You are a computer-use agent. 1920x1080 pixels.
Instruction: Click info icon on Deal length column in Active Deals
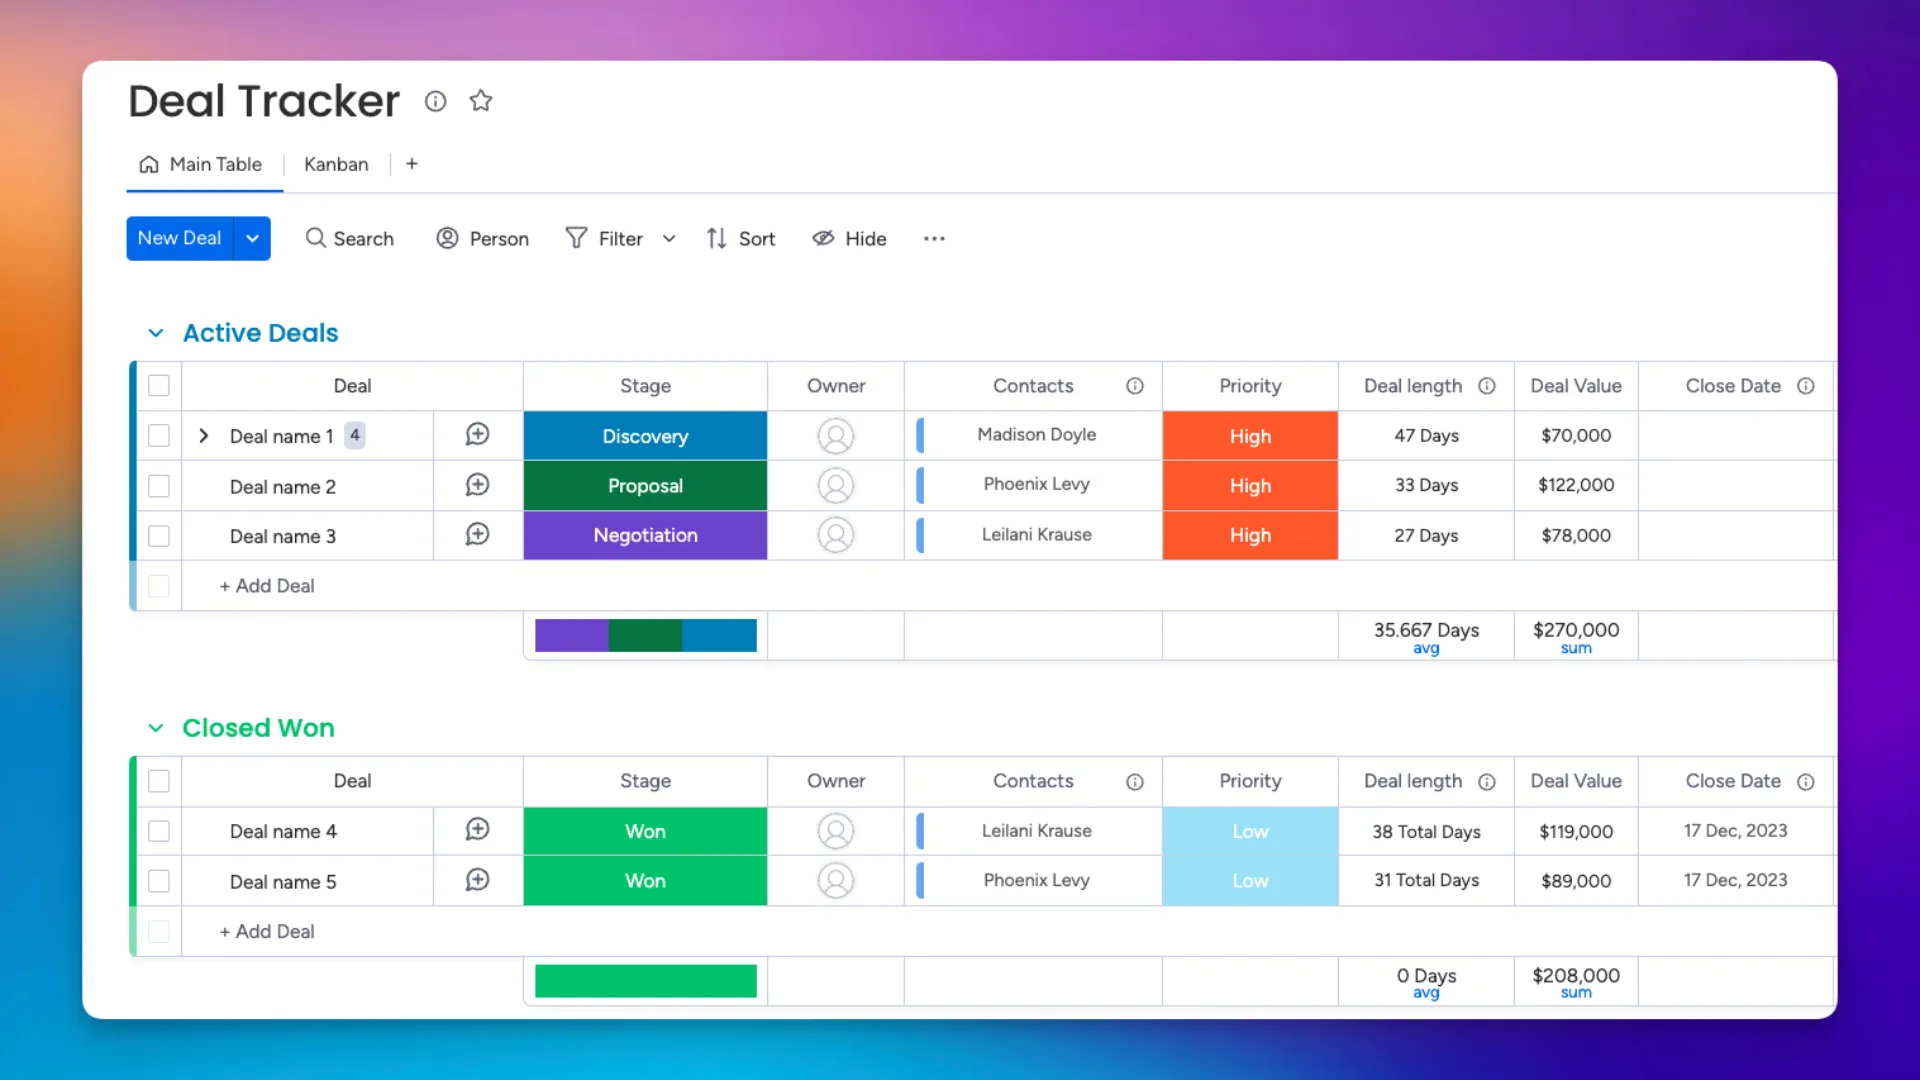pos(1487,386)
